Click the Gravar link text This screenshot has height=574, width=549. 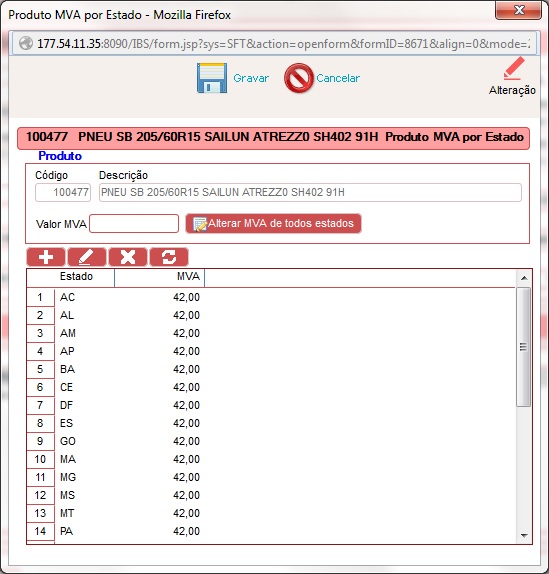point(251,78)
